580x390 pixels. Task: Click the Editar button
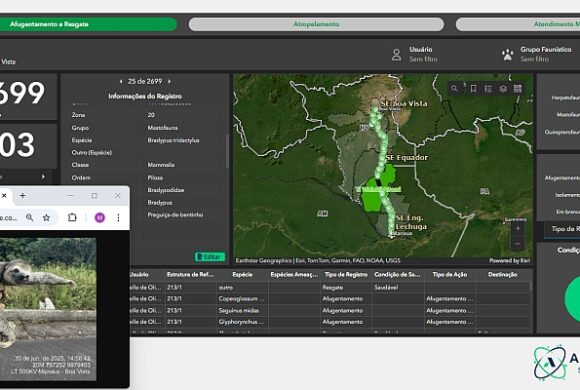coord(210,256)
